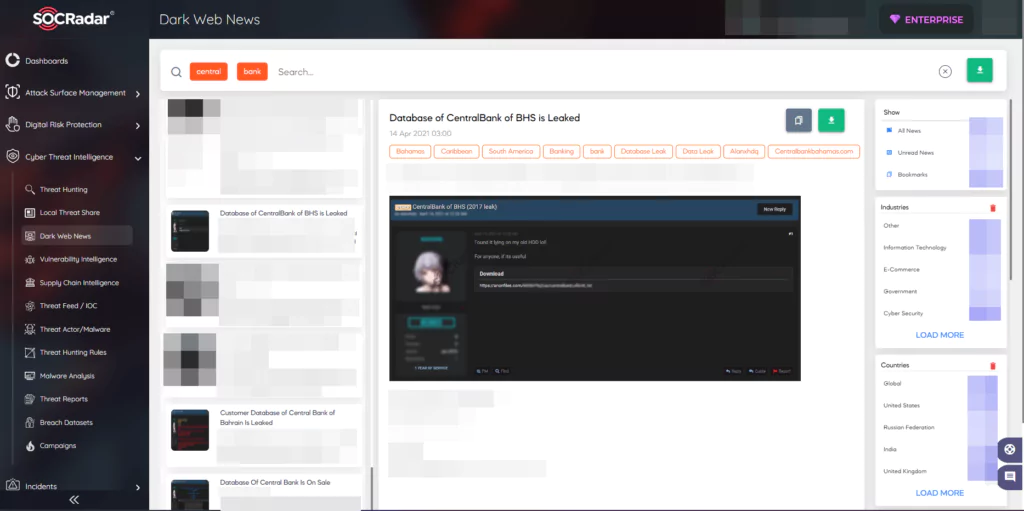Viewport: 1024px width, 511px height.
Task: Click Threat Reports icon
Action: 29,399
